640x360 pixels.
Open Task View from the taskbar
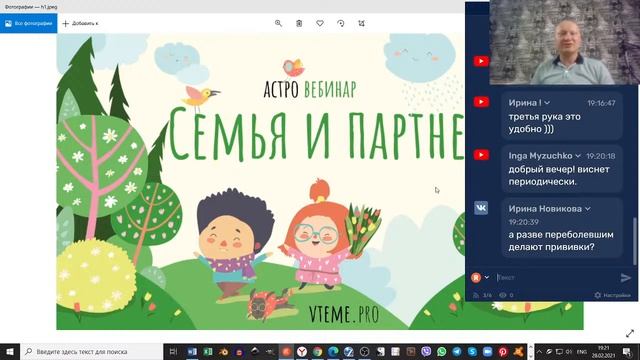(x=173, y=351)
